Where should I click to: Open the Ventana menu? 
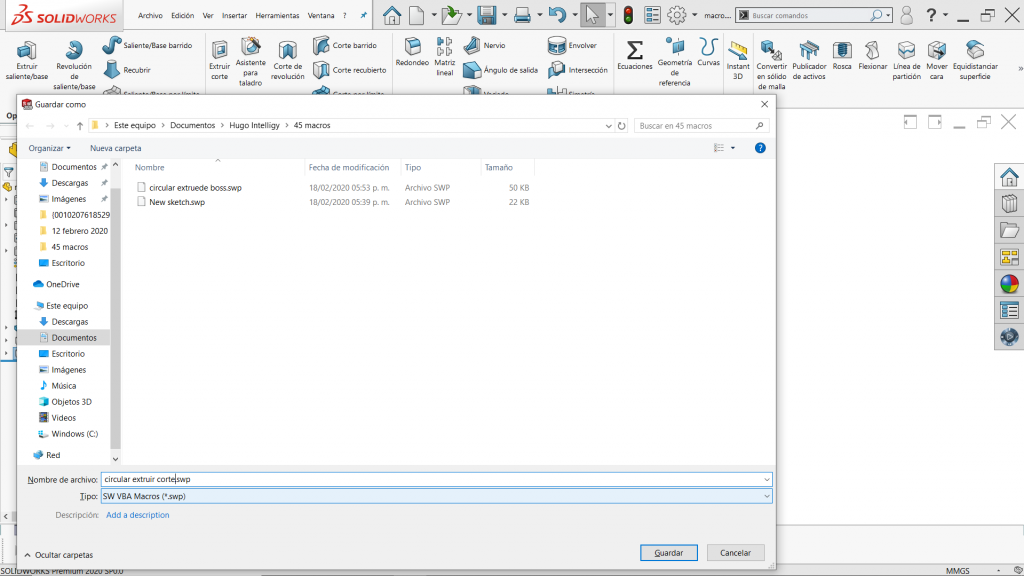click(321, 15)
